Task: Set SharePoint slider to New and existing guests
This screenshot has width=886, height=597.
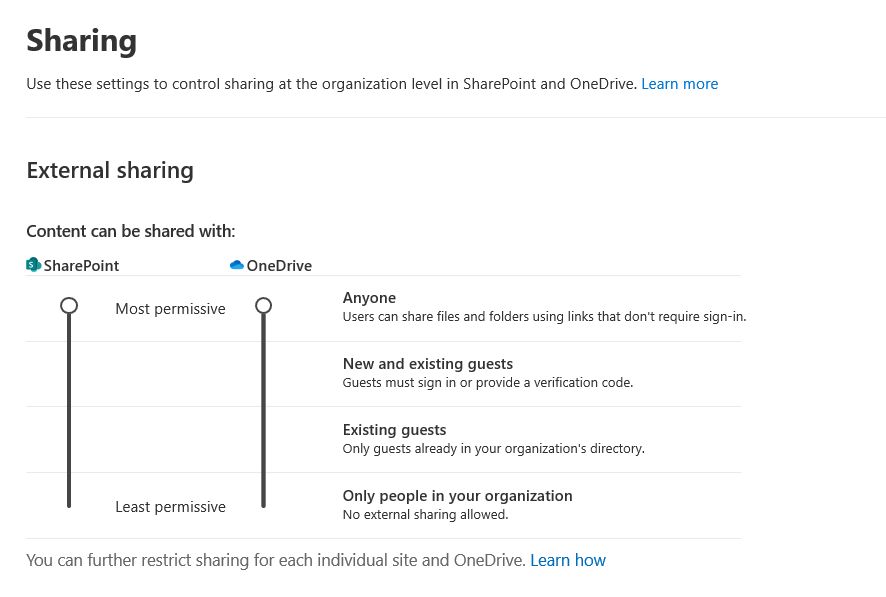Action: coord(69,372)
